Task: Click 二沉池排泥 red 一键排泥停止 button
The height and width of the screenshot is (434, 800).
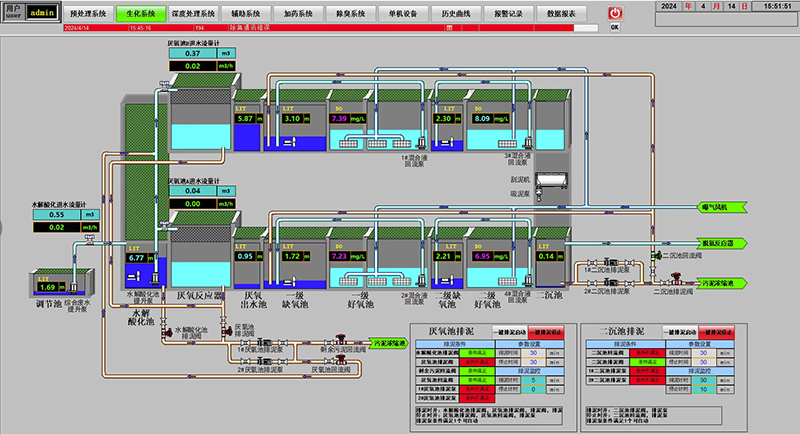Action: (716, 332)
